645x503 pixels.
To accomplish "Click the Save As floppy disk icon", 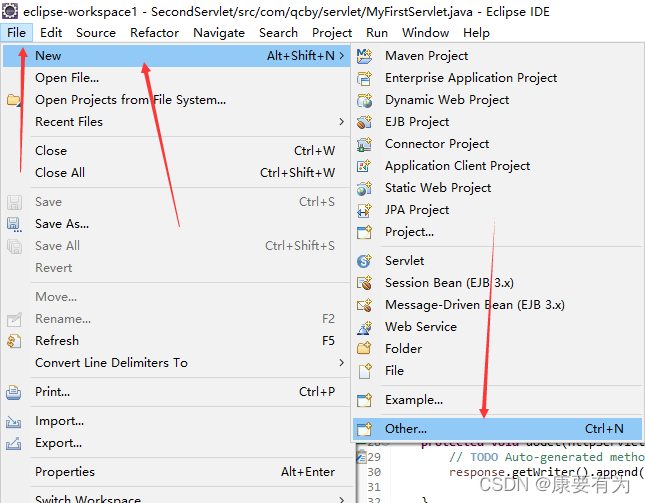I will pyautogui.click(x=14, y=224).
